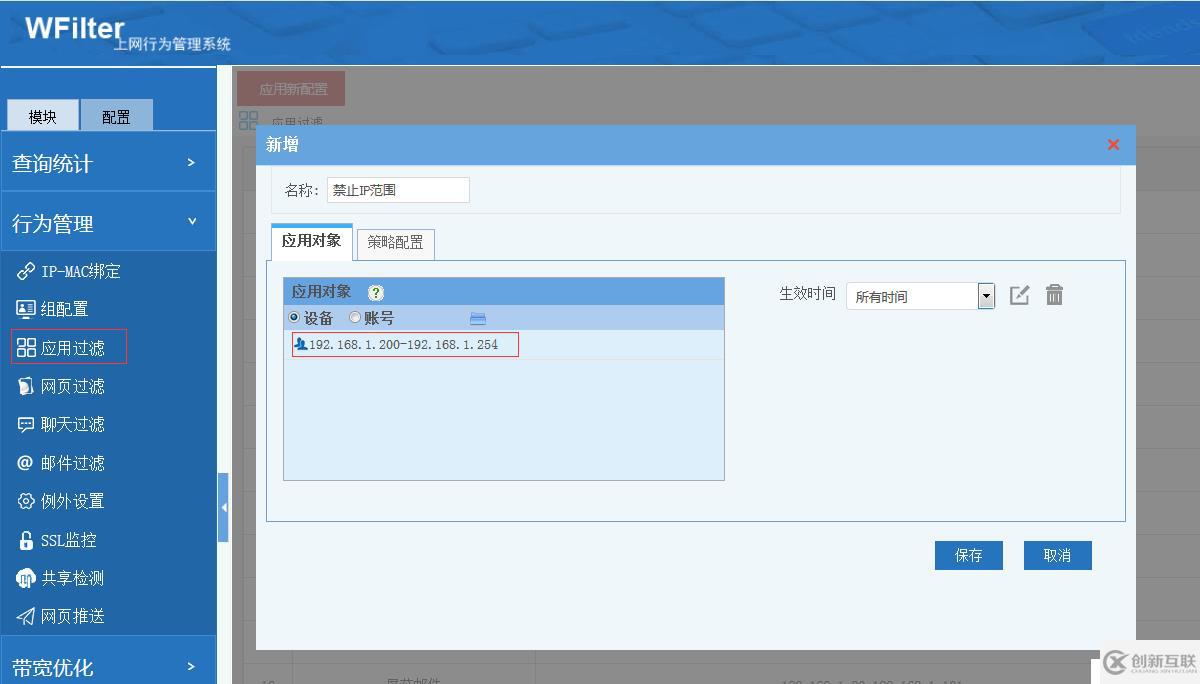1200x684 pixels.
Task: Click the 应用过滤 grid icon
Action: coord(26,348)
